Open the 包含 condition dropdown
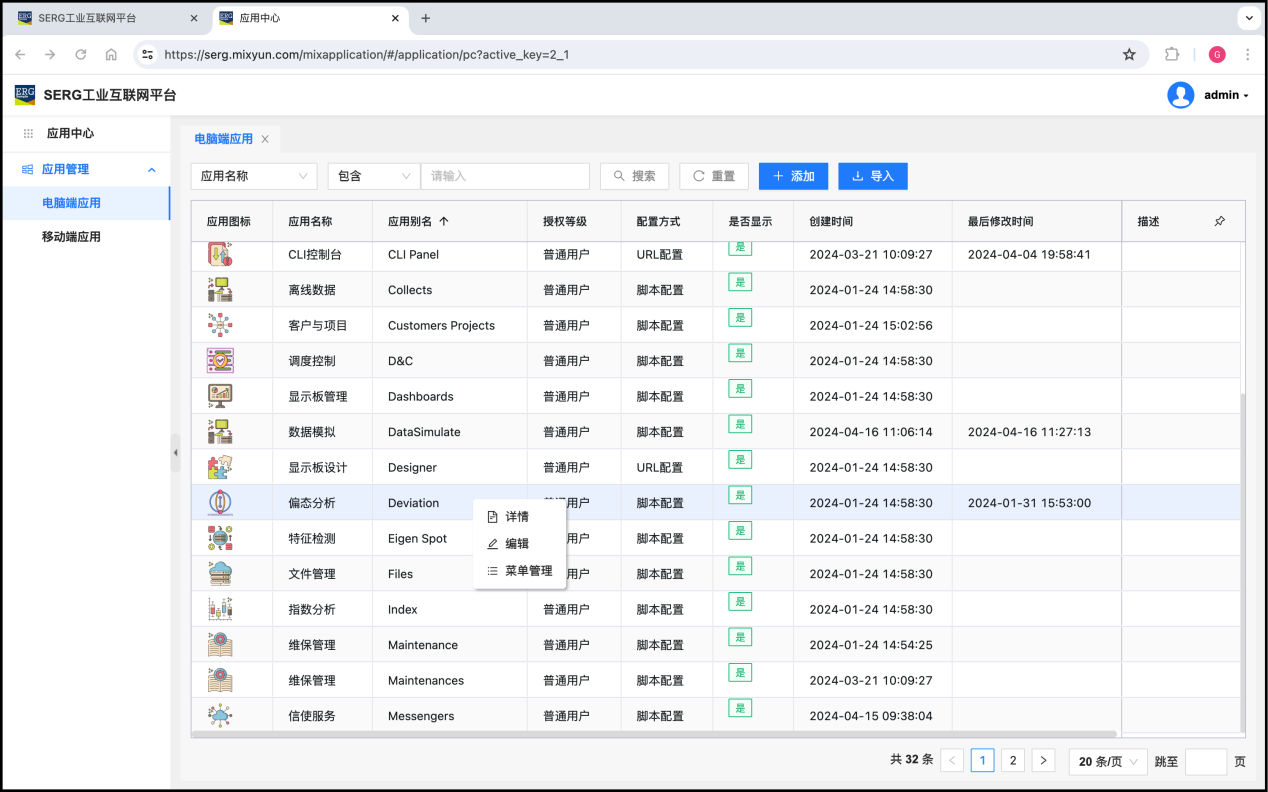 point(374,176)
